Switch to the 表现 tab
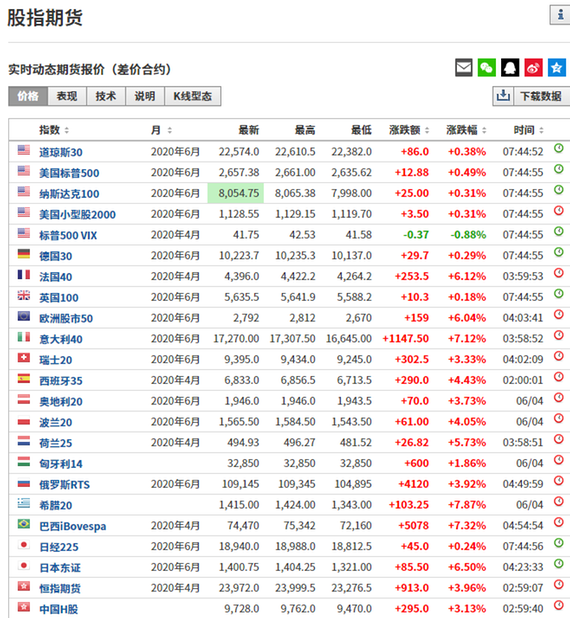Viewport: 570px width, 618px height. pos(67,96)
